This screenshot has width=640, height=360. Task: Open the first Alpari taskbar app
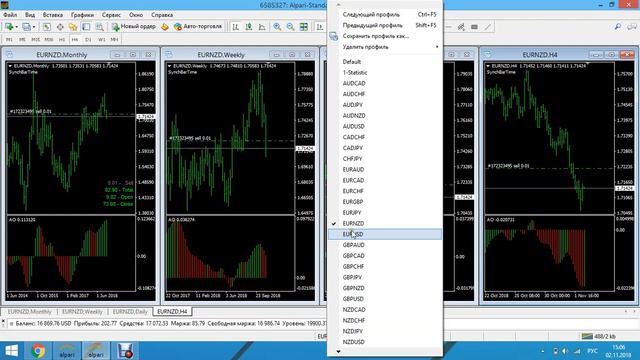[67, 351]
